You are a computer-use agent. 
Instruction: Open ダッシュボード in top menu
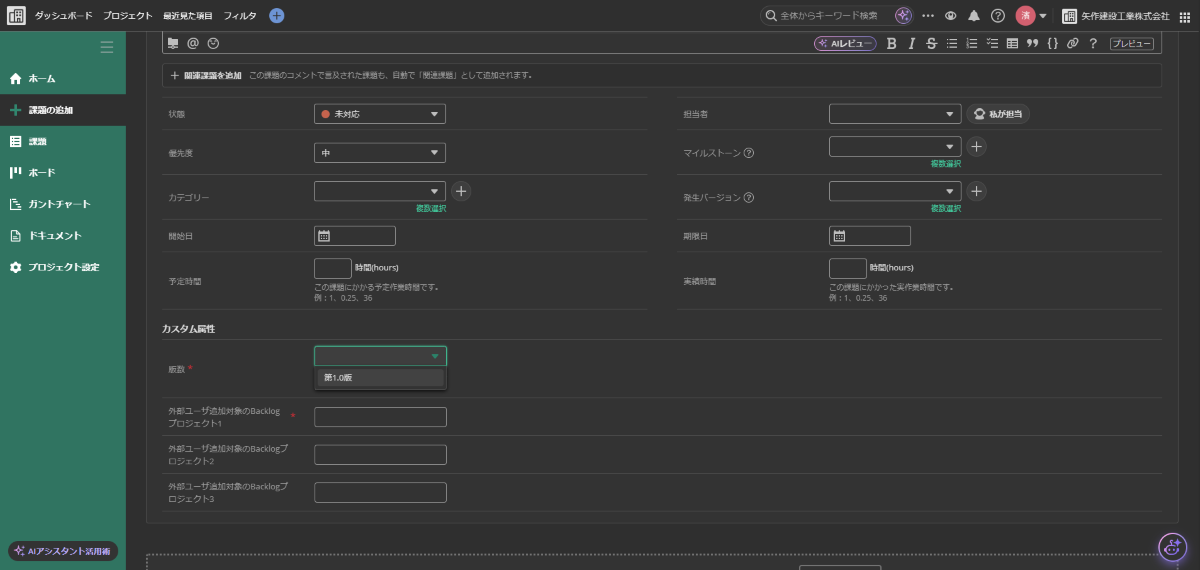click(63, 16)
